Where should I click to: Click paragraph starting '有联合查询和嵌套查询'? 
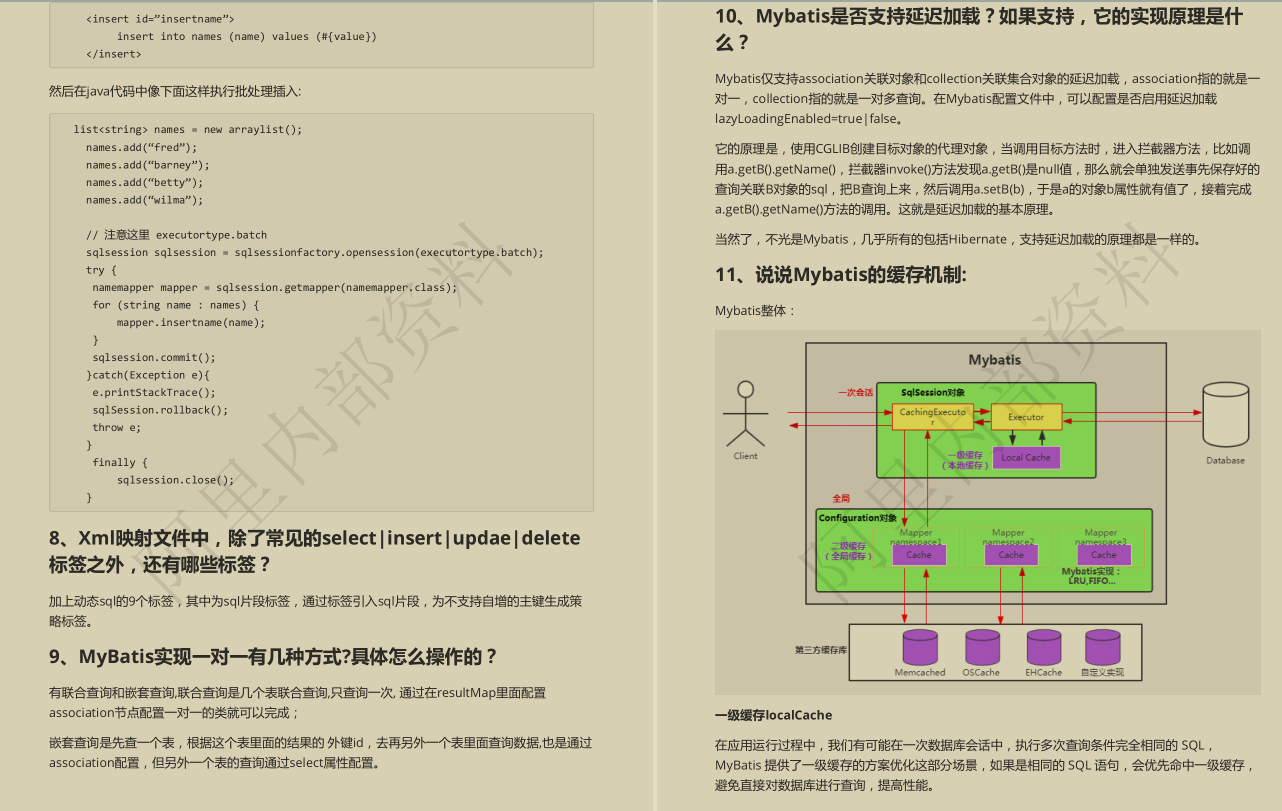[298, 702]
